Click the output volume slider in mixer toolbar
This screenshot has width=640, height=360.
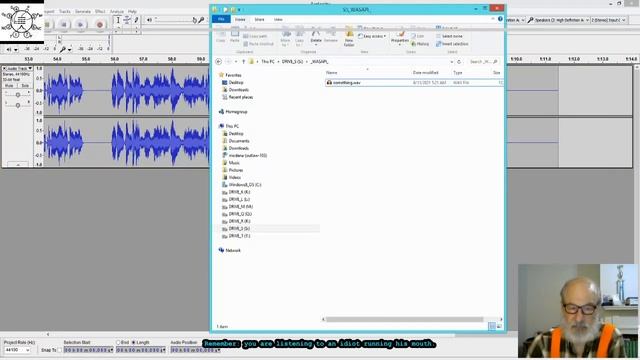pos(175,20)
